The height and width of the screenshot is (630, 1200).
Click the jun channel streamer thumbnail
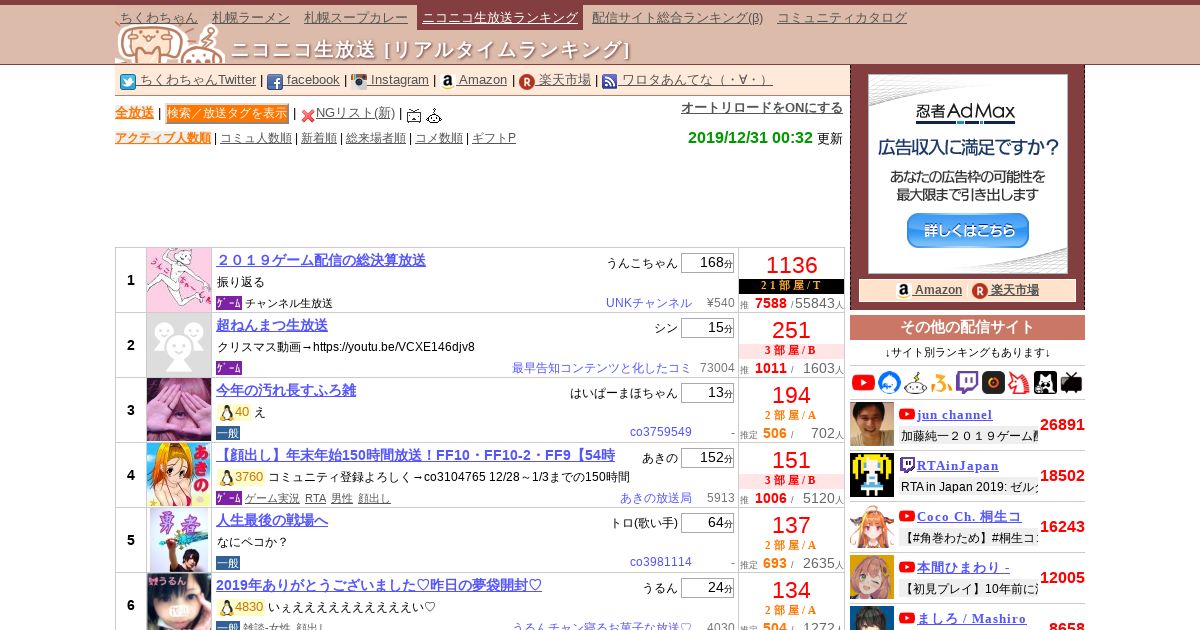pos(872,424)
